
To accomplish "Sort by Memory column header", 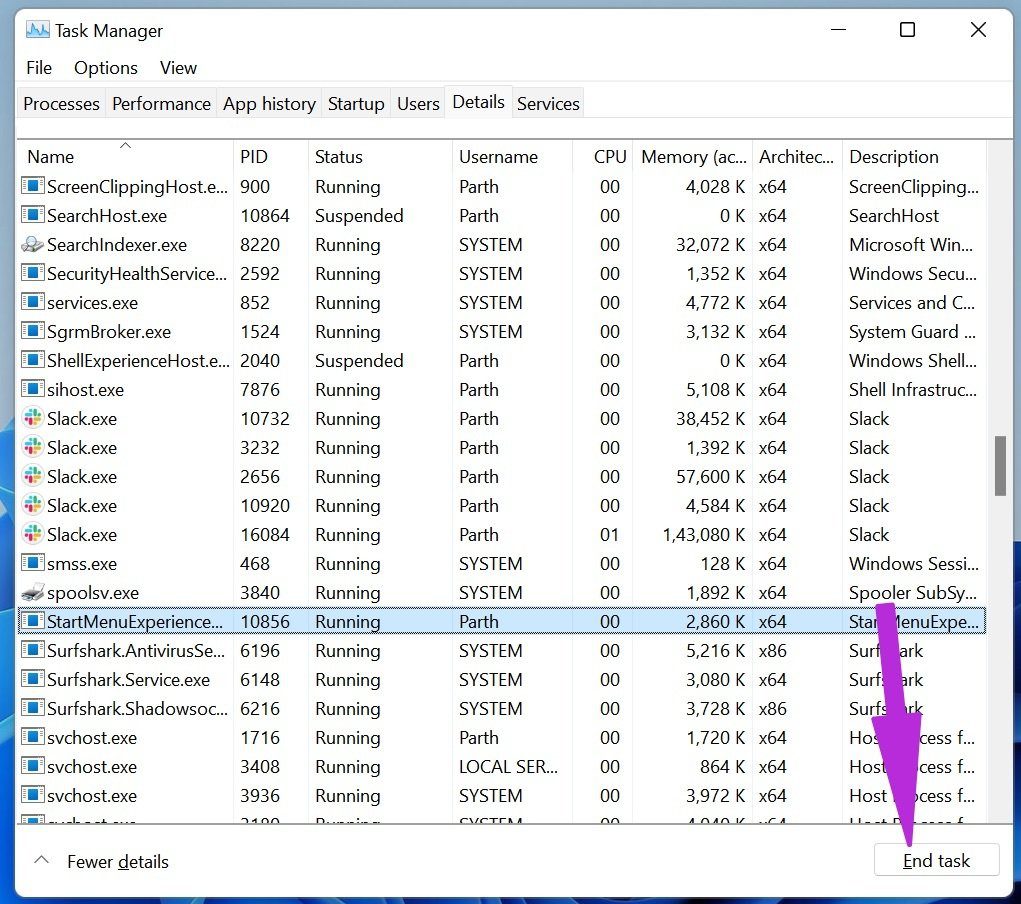I will pyautogui.click(x=693, y=157).
